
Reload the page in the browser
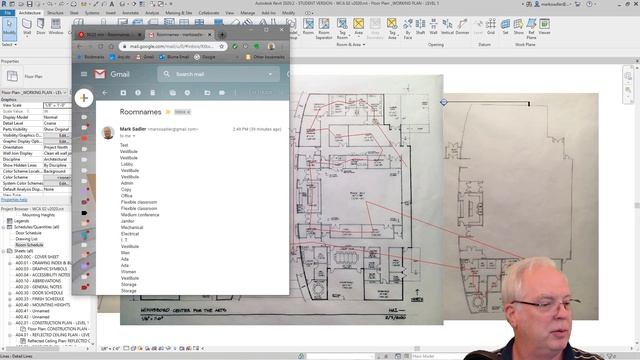101,46
